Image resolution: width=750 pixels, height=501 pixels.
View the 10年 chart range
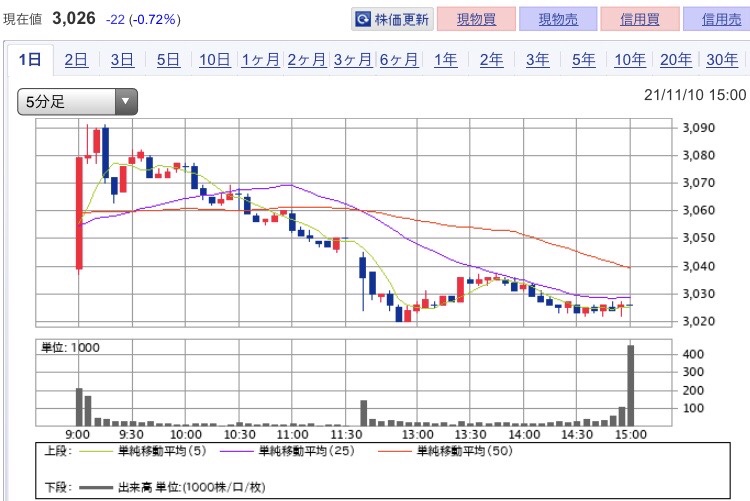(x=630, y=60)
